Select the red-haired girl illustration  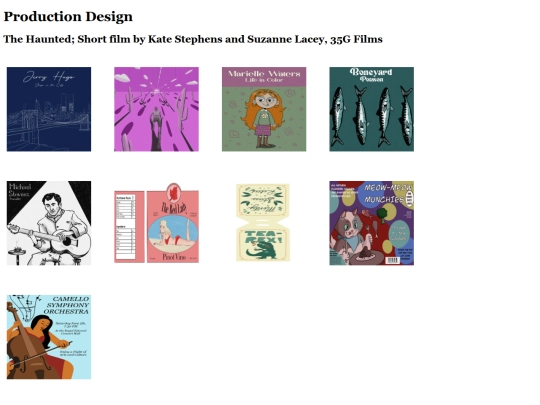click(264, 109)
